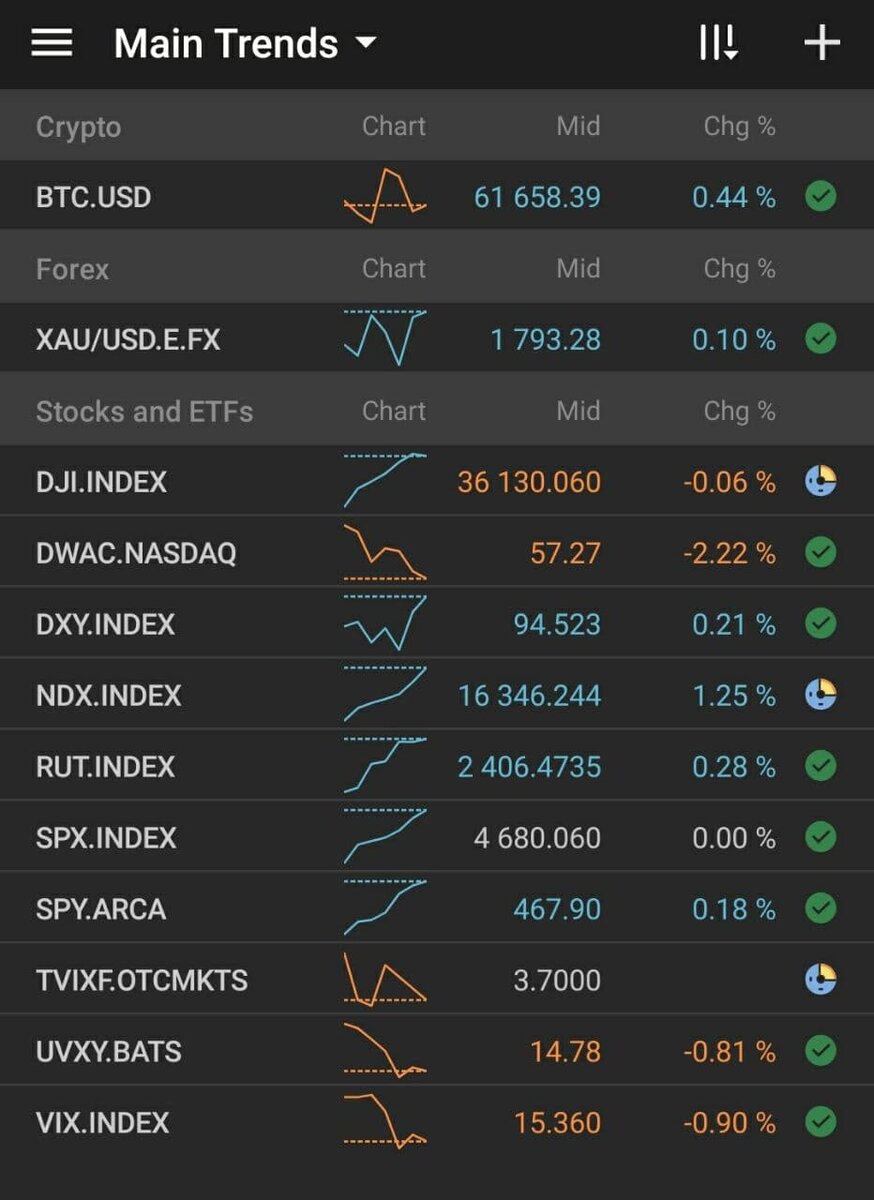The image size is (874, 1200).
Task: Click green check status icon for VIX.INDEX
Action: tap(821, 1122)
